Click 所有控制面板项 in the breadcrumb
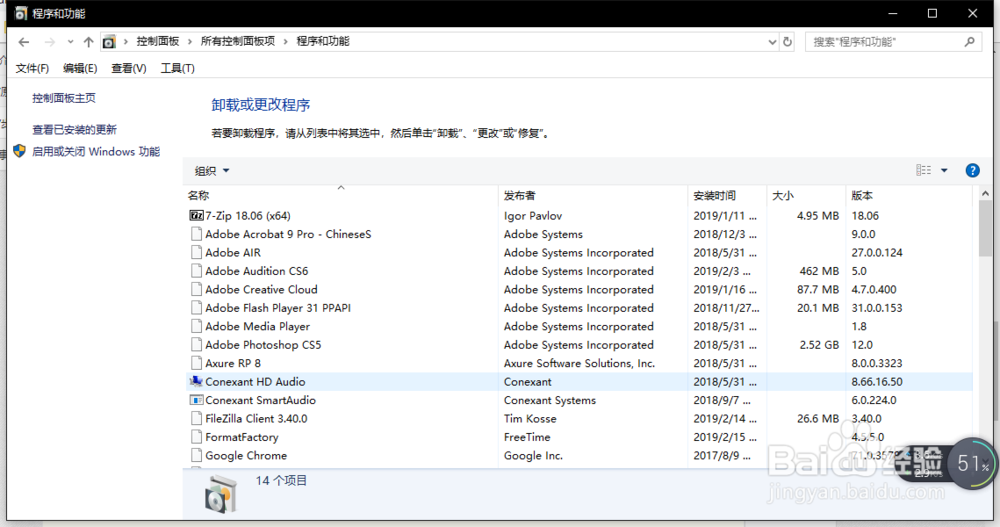Screen dimensions: 1000x527 (238, 41)
